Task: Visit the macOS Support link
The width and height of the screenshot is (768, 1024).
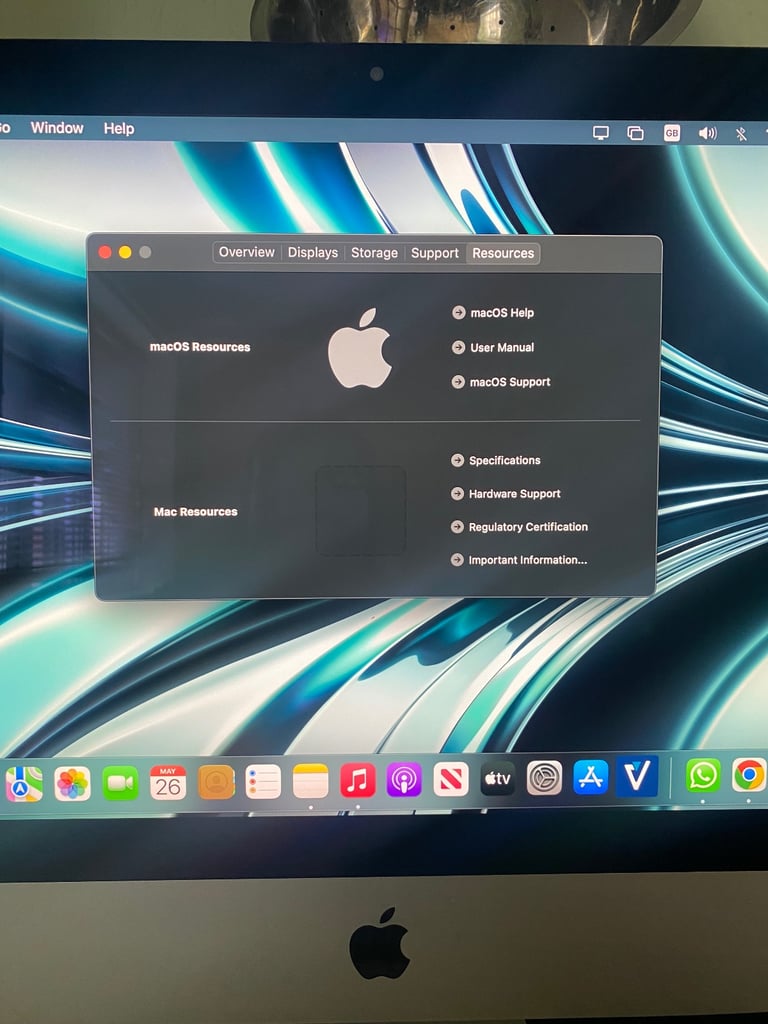Action: [510, 382]
